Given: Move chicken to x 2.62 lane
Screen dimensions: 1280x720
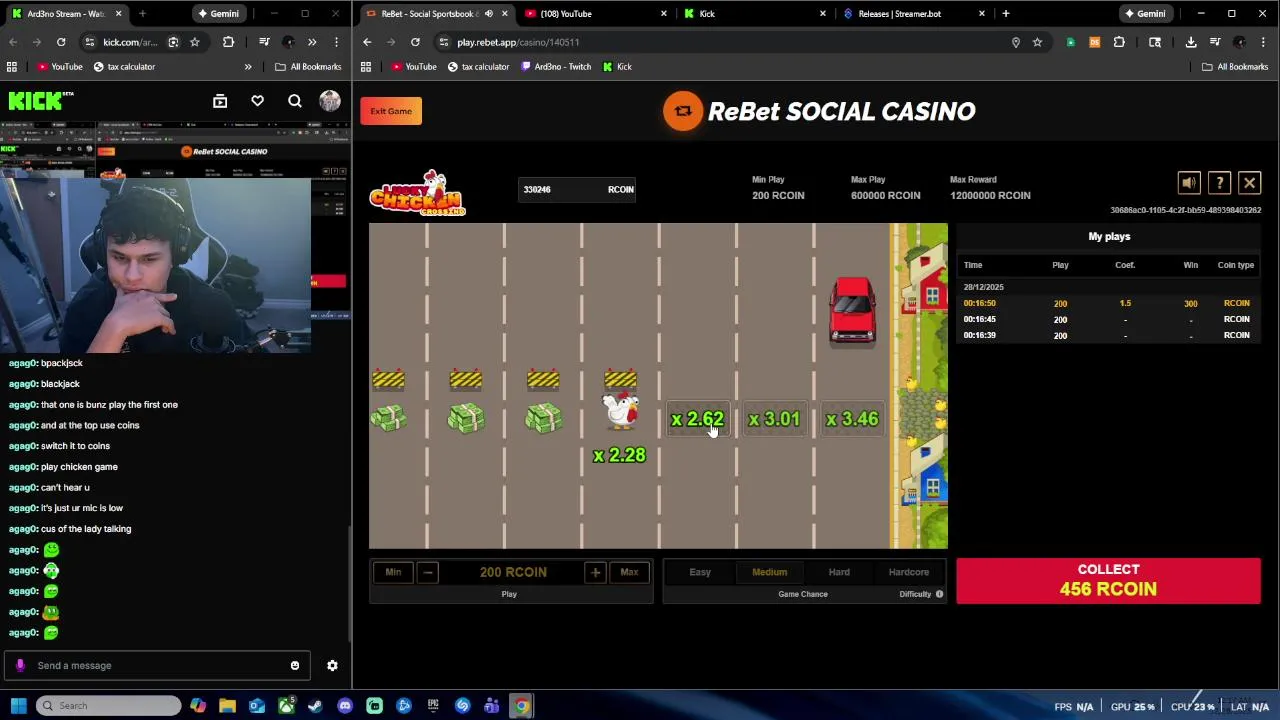Looking at the screenshot, I should 697,420.
